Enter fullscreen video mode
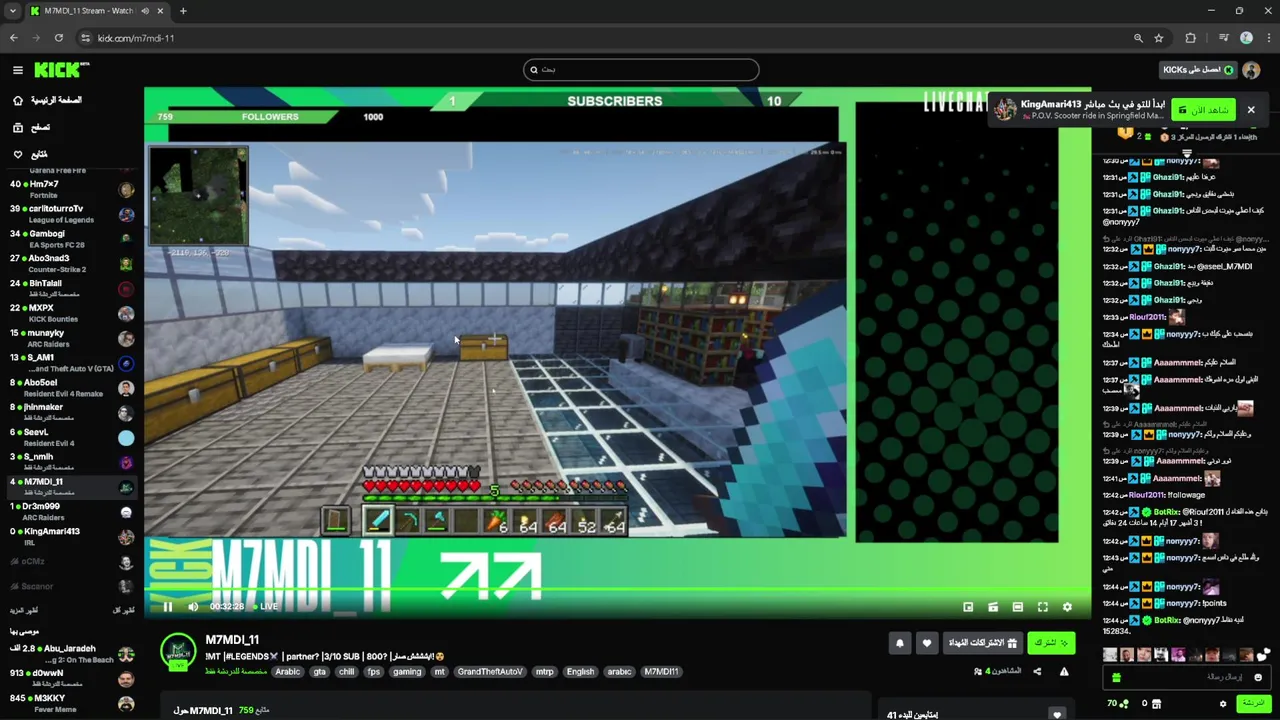Screen dimensions: 1280x720 coord(1042,607)
